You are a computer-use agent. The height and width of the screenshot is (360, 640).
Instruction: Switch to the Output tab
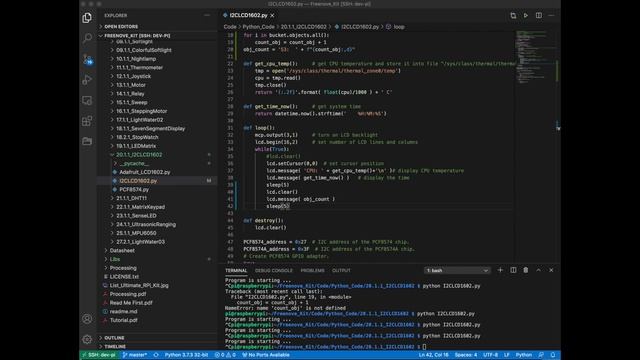point(341,271)
